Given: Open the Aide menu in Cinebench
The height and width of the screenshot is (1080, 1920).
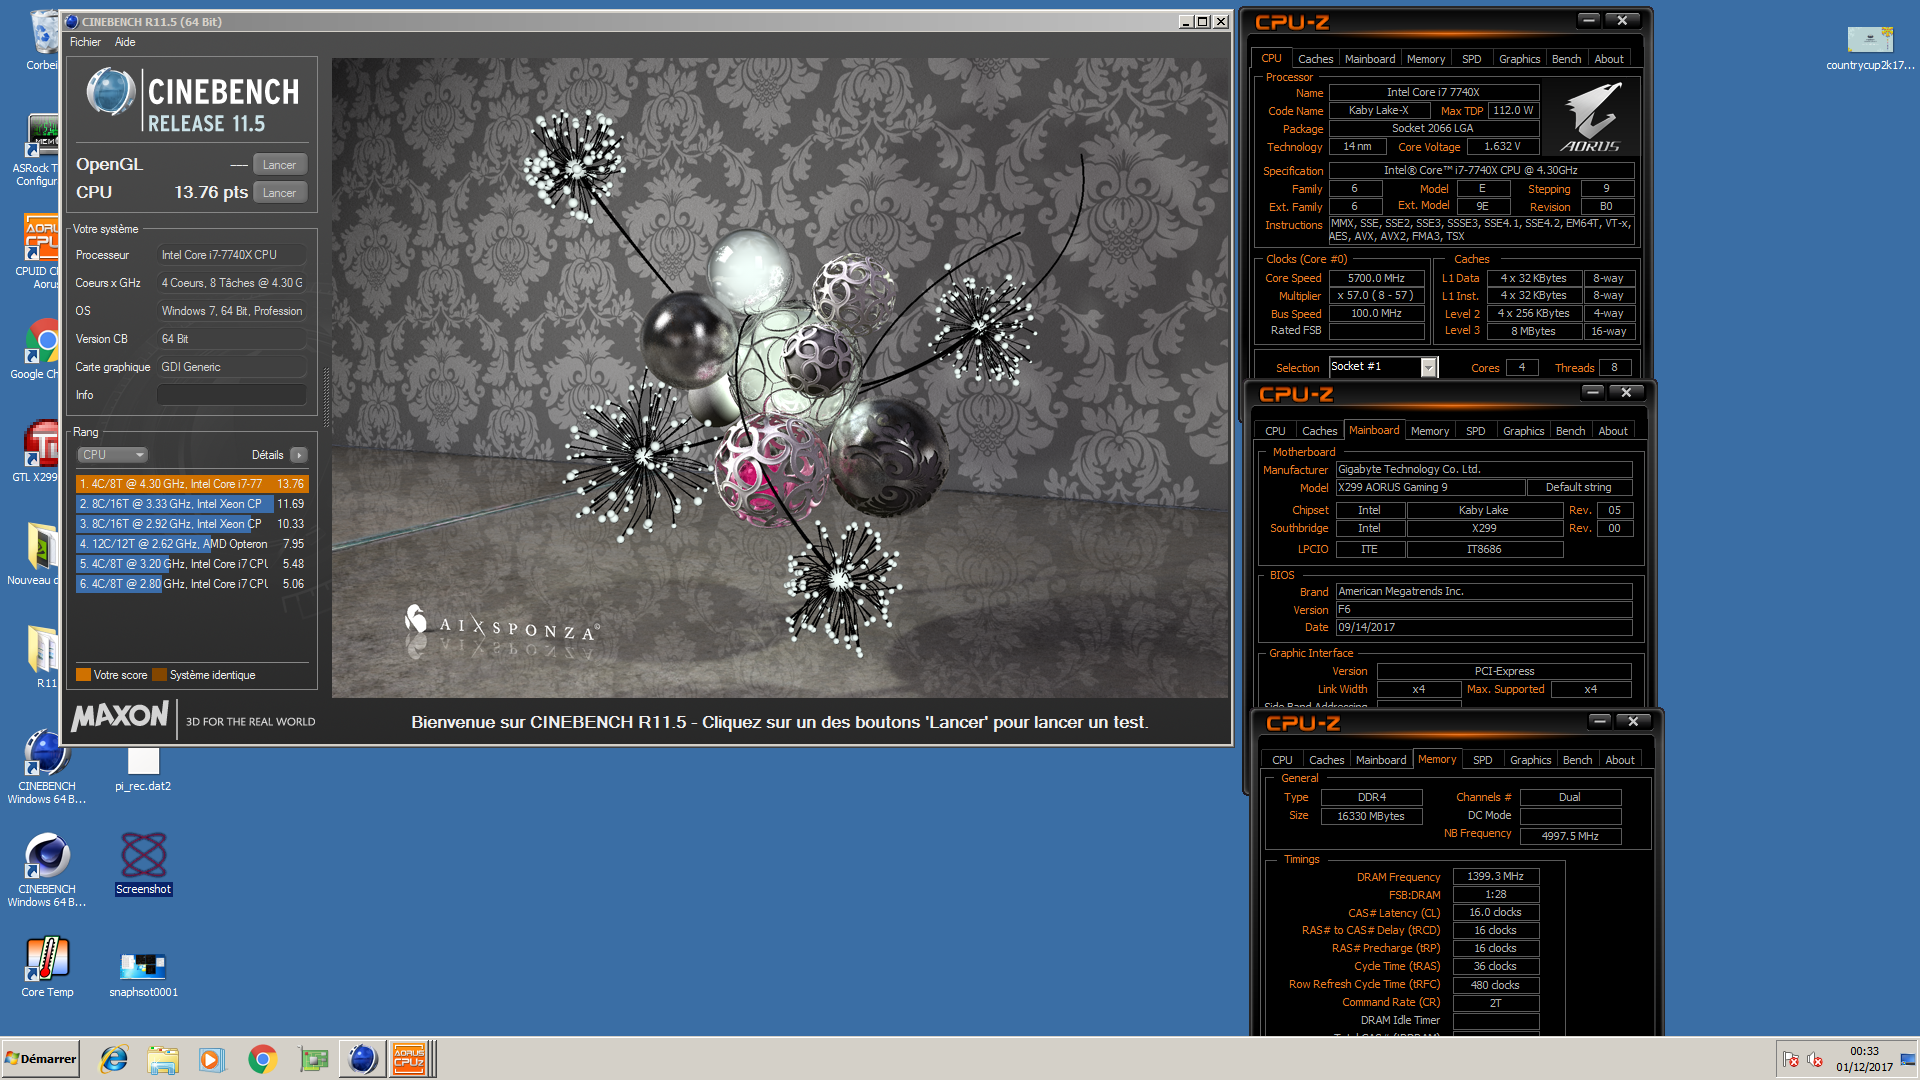Looking at the screenshot, I should pyautogui.click(x=125, y=42).
